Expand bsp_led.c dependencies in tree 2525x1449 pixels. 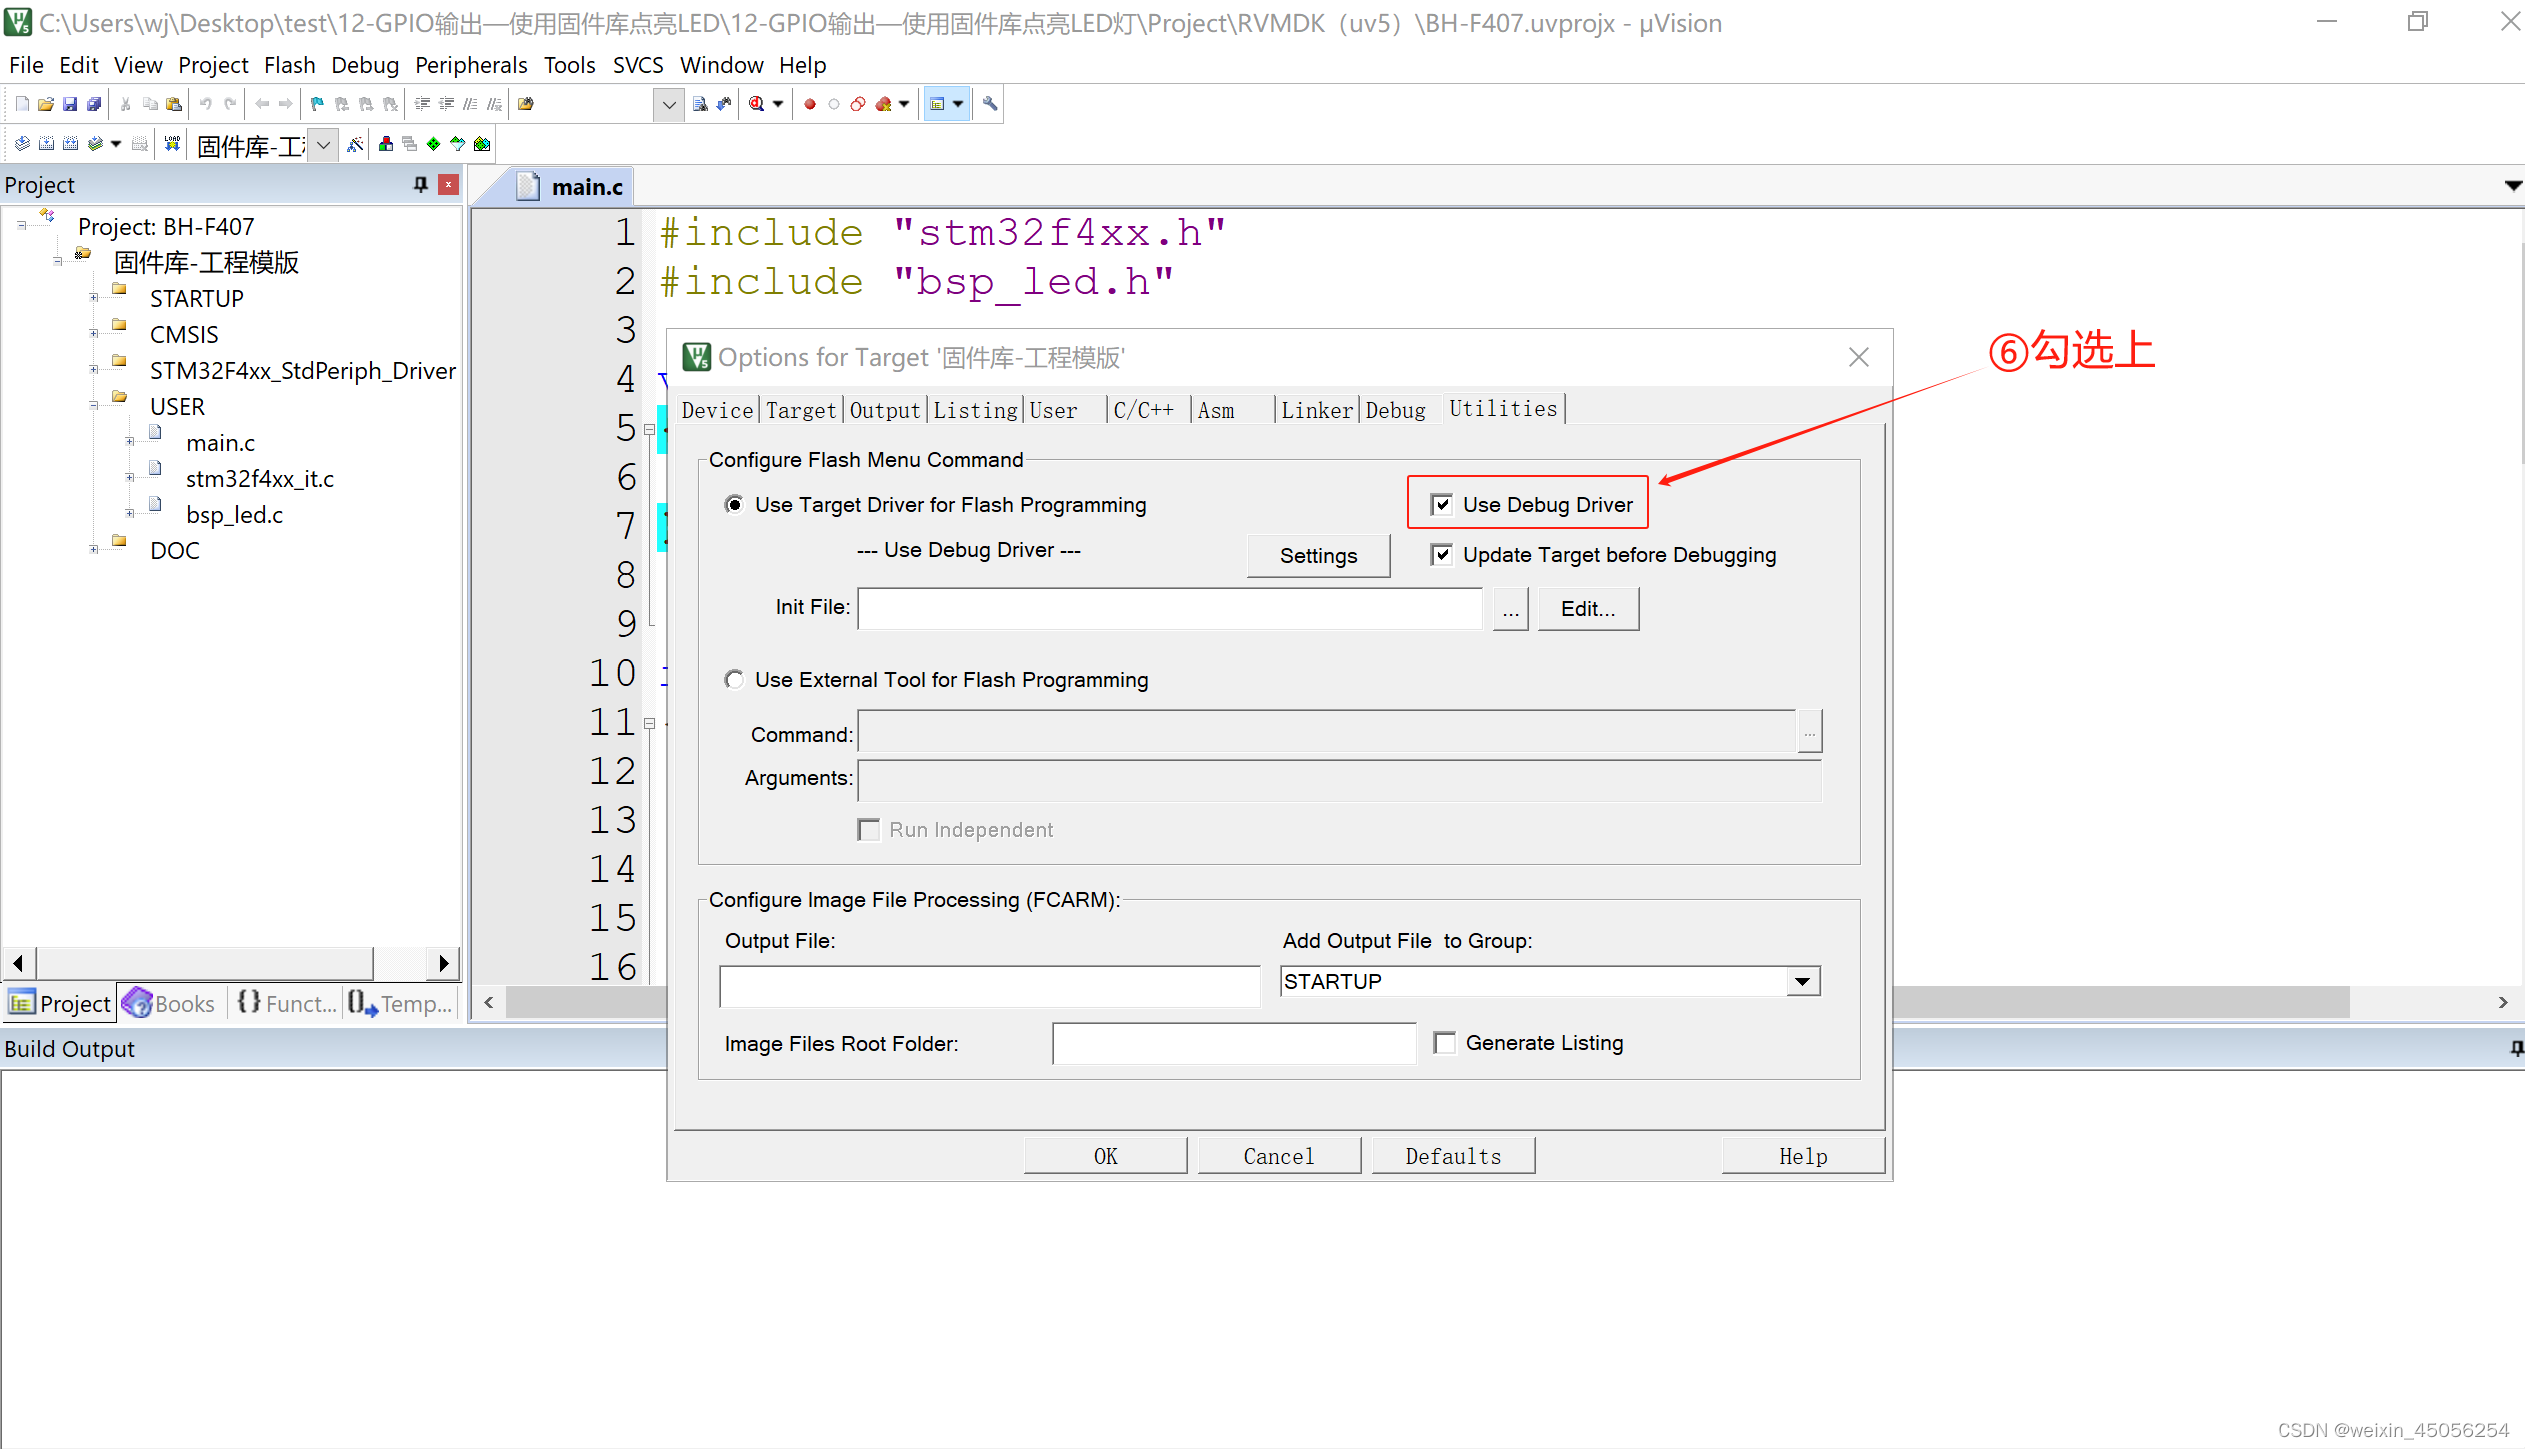130,514
